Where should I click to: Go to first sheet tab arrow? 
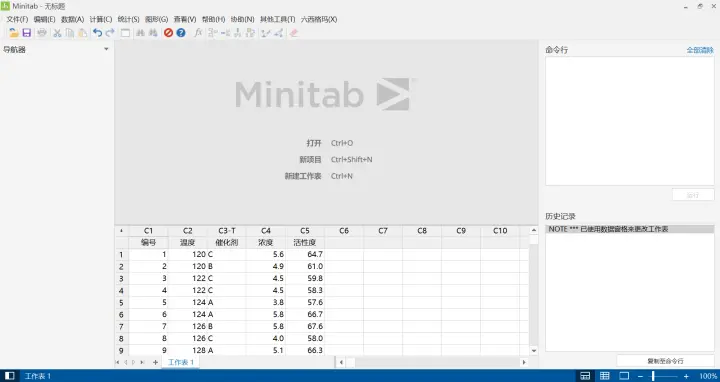point(118,362)
